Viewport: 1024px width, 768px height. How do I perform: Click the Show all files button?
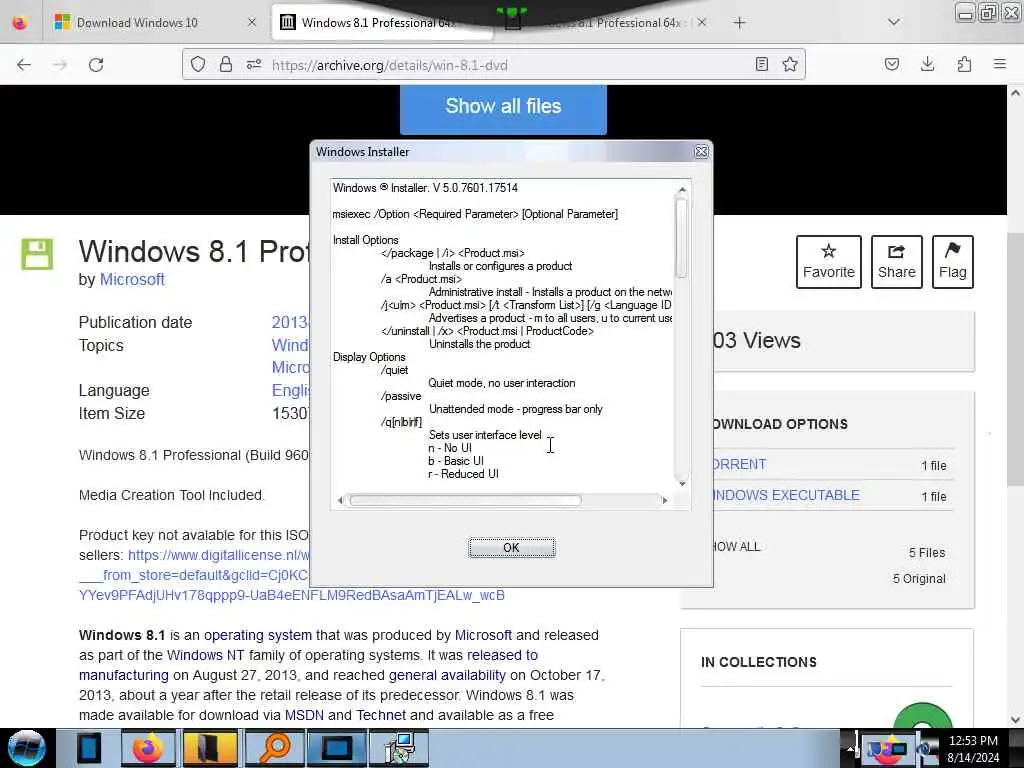pos(503,106)
